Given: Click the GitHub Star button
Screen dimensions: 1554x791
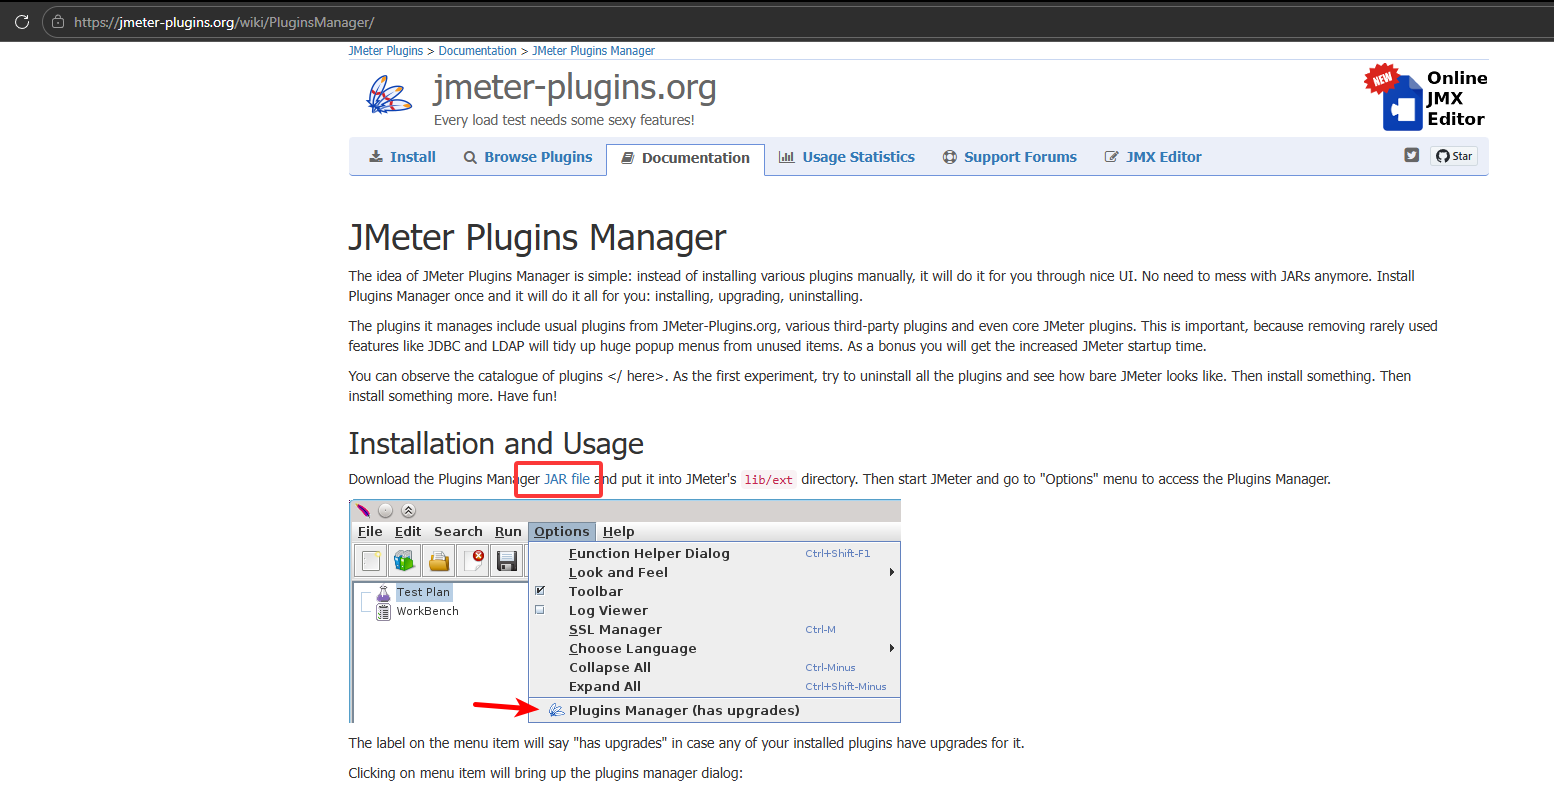Looking at the screenshot, I should [1454, 156].
